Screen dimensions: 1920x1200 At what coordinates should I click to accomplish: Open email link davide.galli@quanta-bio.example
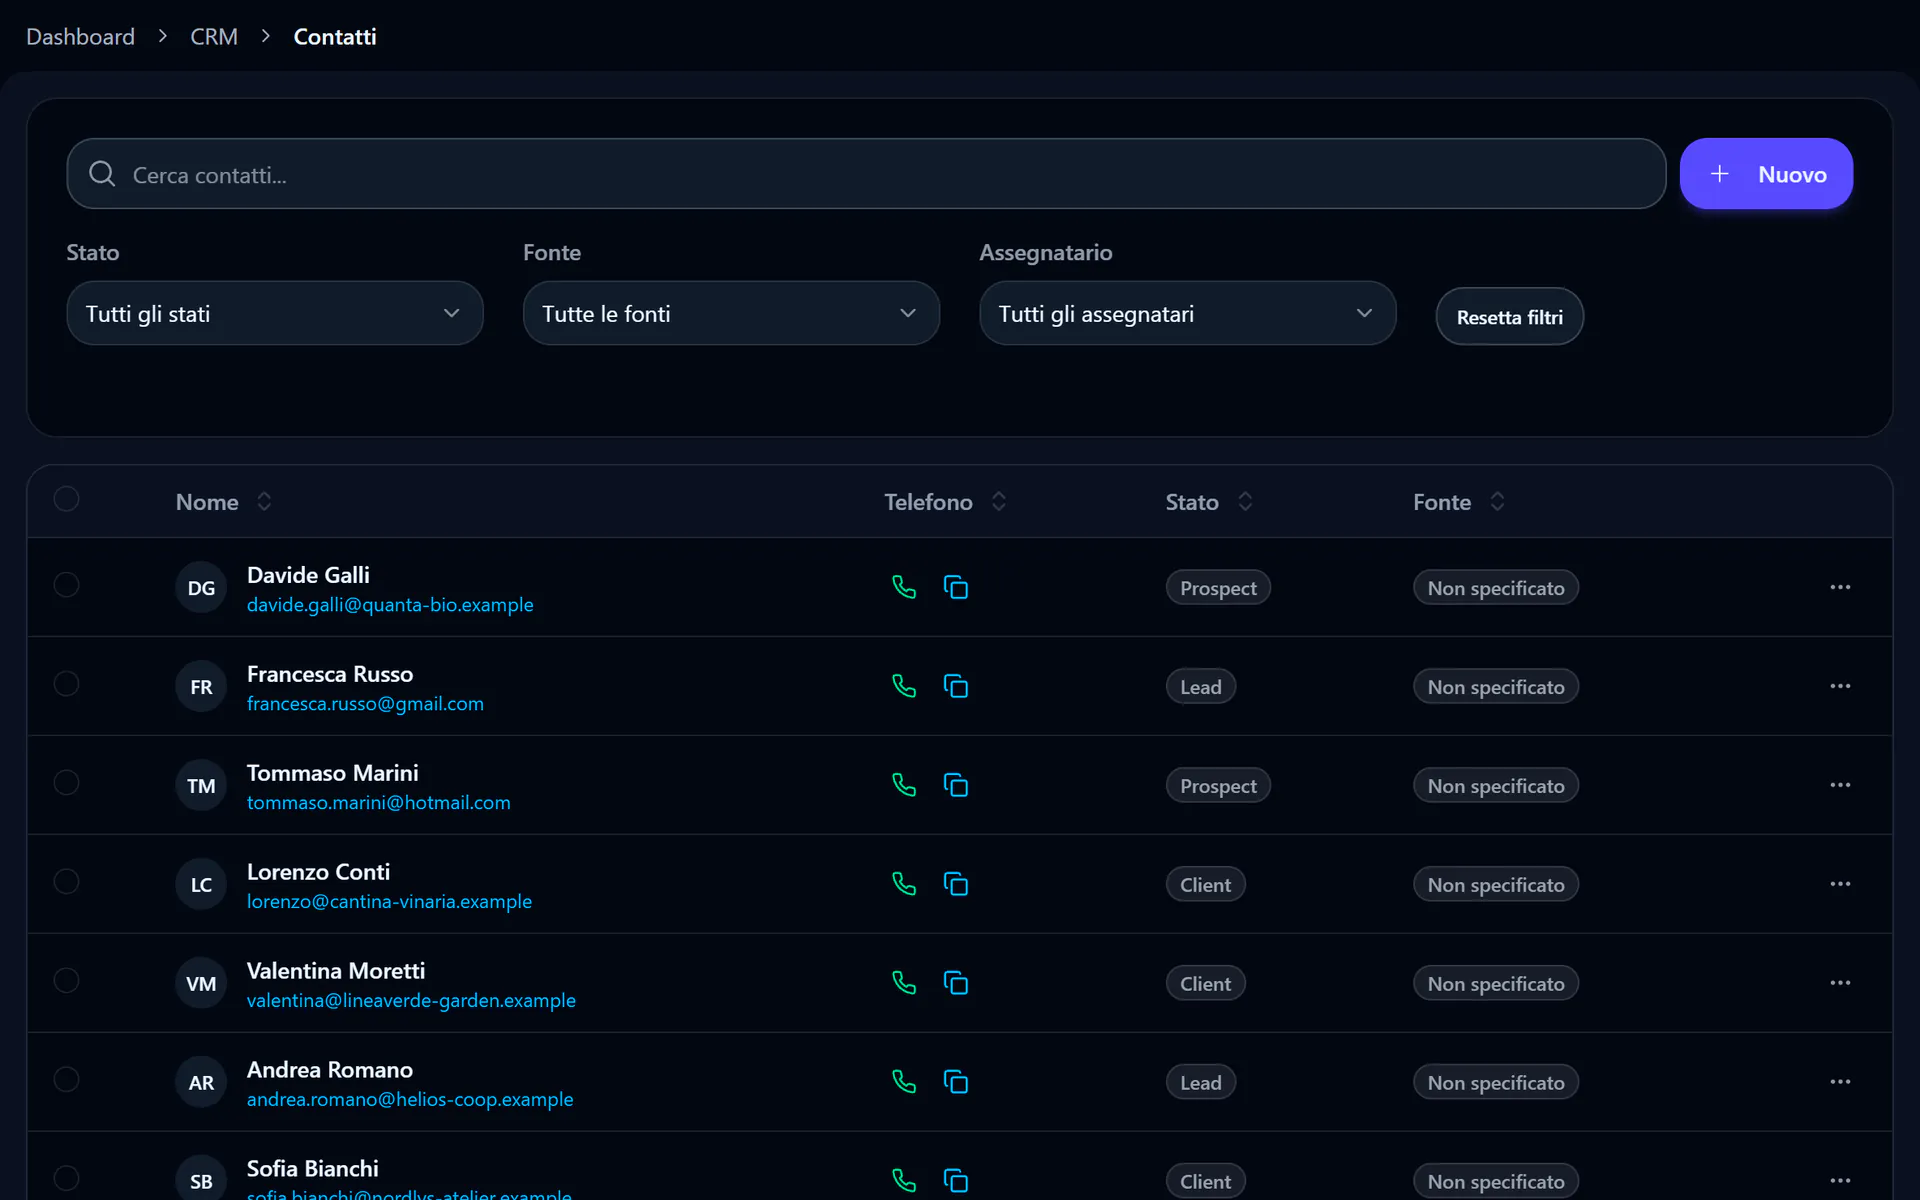[x=390, y=605]
